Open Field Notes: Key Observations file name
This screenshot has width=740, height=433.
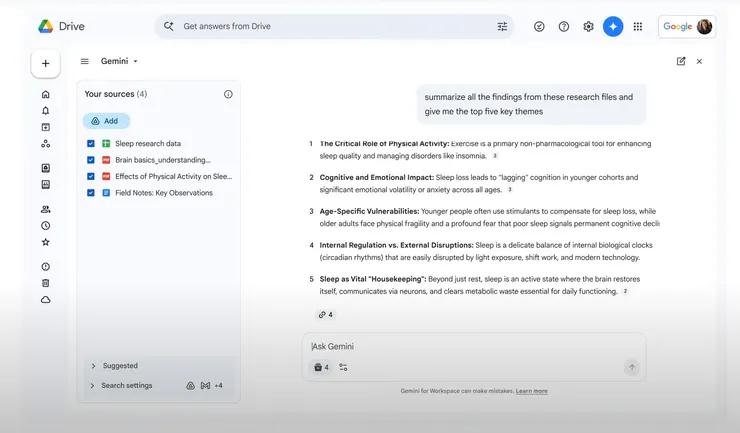coord(164,193)
